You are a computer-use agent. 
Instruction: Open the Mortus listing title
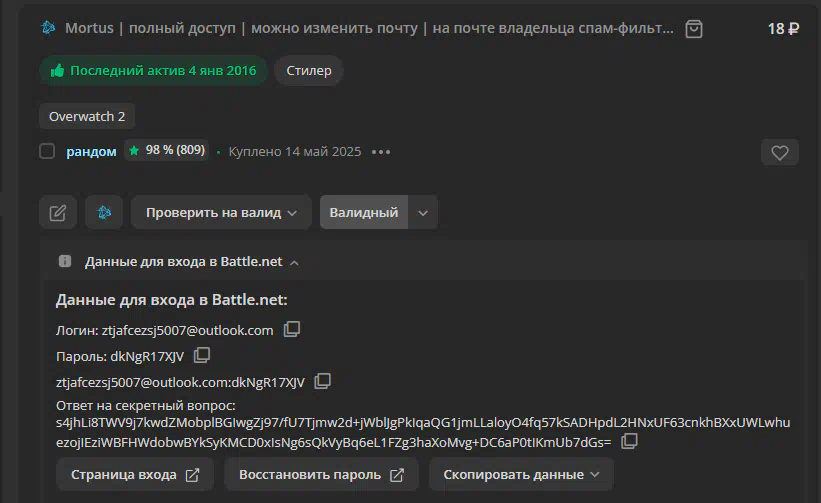(x=369, y=28)
